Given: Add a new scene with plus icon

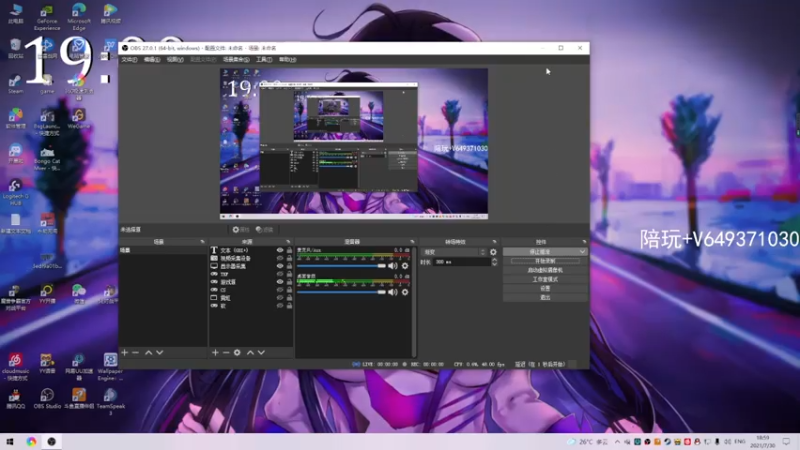Looking at the screenshot, I should [124, 353].
